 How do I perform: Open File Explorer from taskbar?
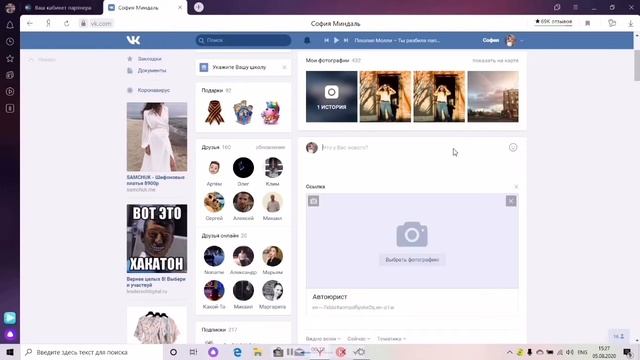coord(258,352)
